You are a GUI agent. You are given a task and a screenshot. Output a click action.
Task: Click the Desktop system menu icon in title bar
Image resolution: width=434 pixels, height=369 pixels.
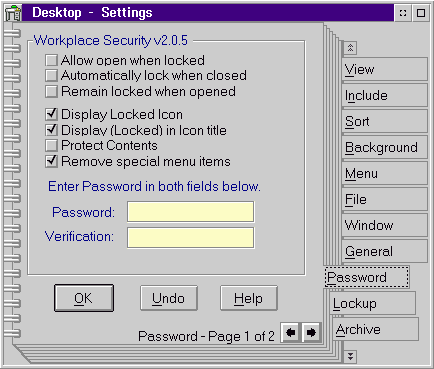coord(13,13)
